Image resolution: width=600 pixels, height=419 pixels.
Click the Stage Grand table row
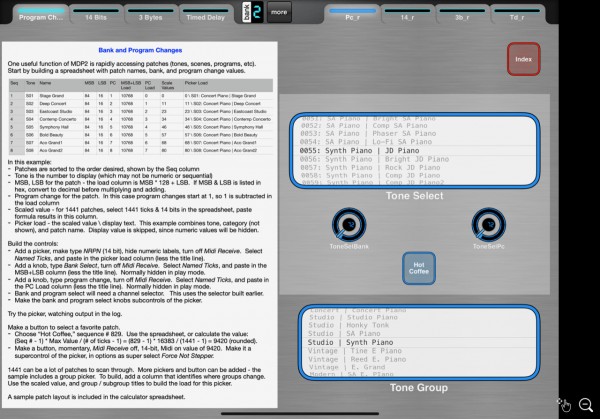click(x=141, y=96)
